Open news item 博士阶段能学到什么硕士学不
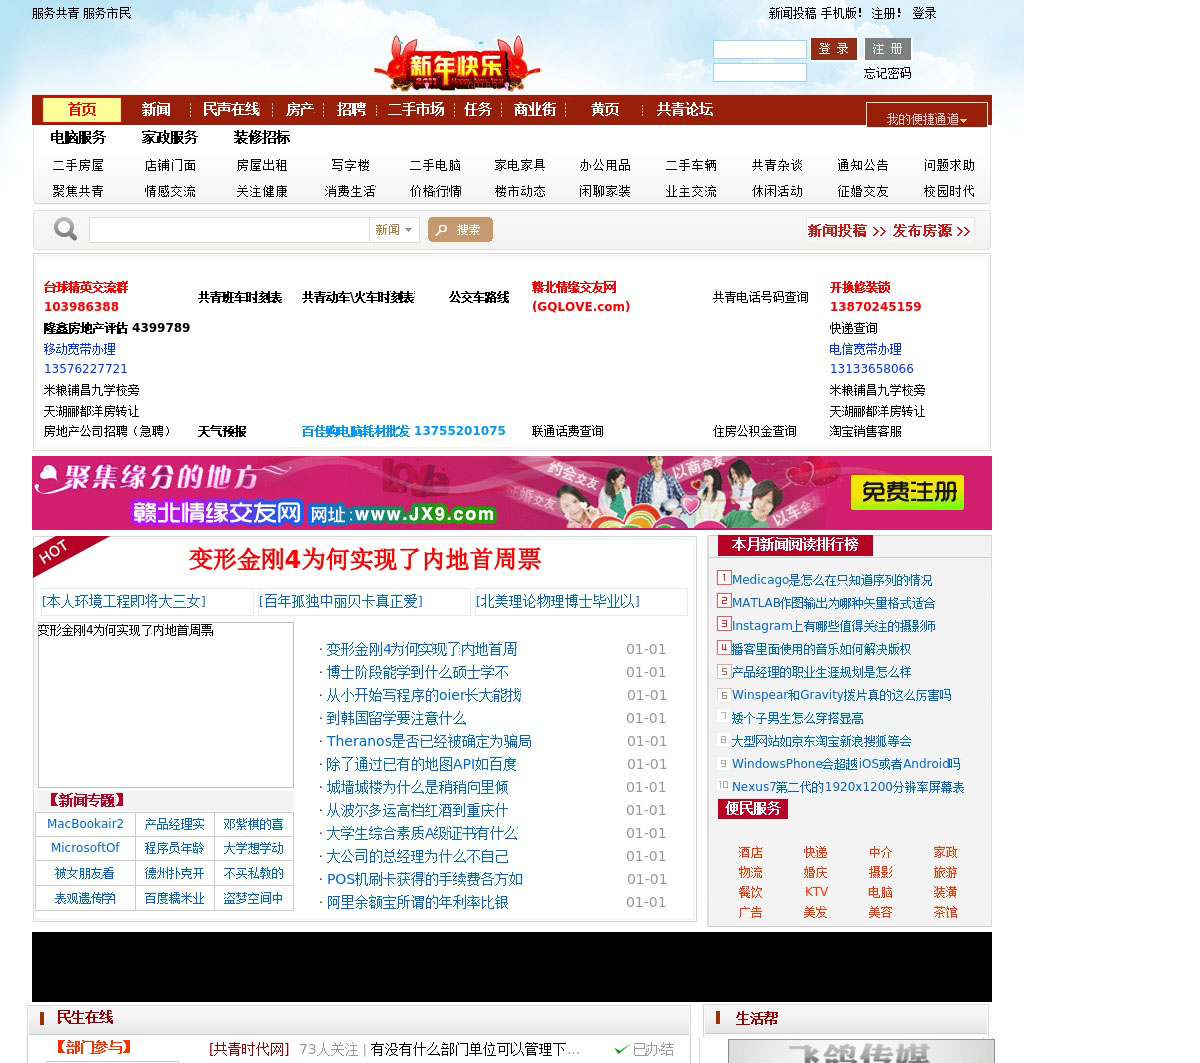This screenshot has width=1200, height=1063. tap(417, 672)
